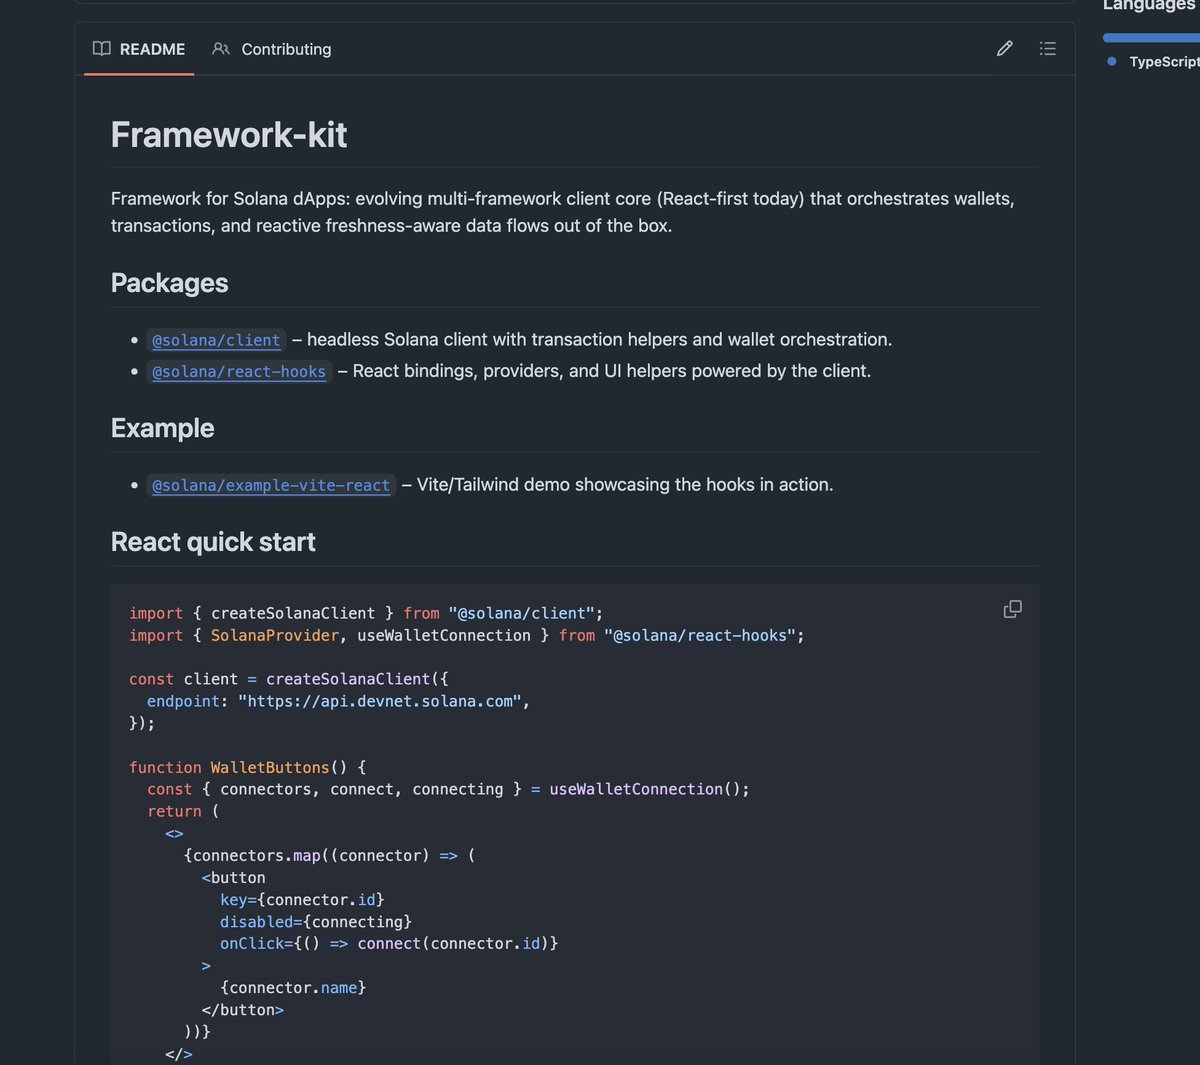1200x1065 pixels.
Task: Click the "key={connector.id}" code line
Action: pos(302,899)
